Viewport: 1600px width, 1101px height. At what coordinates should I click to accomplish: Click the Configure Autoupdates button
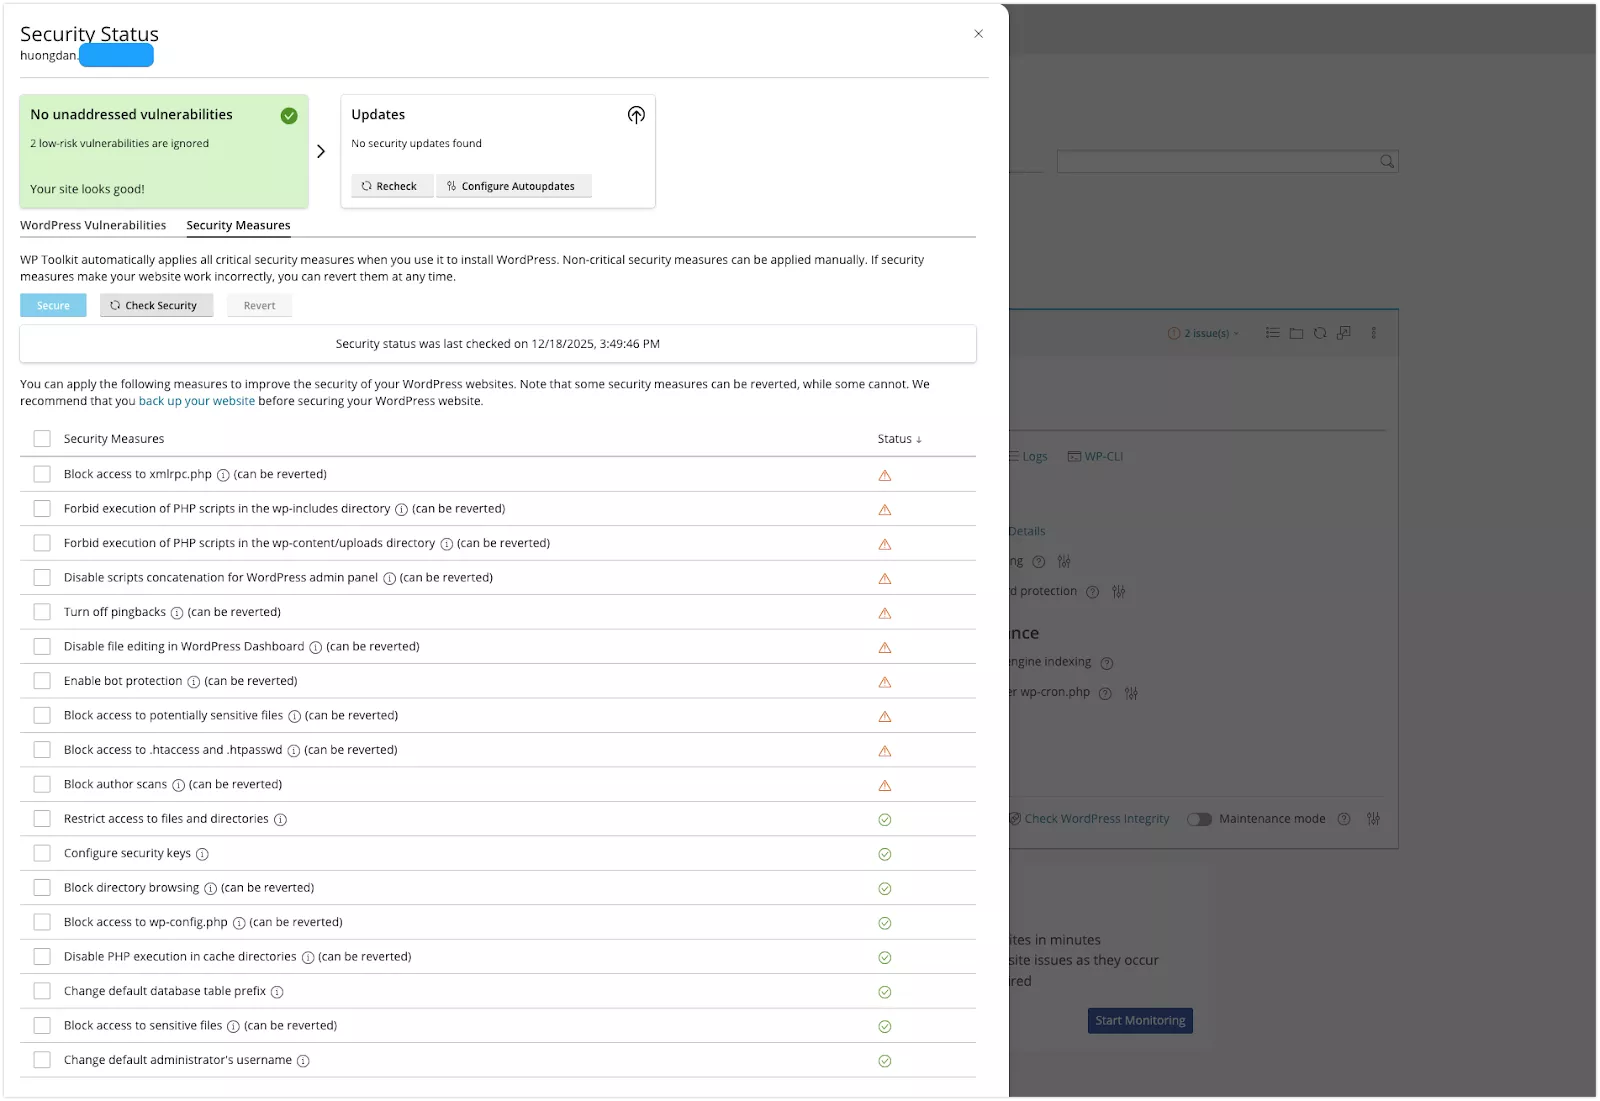(514, 186)
